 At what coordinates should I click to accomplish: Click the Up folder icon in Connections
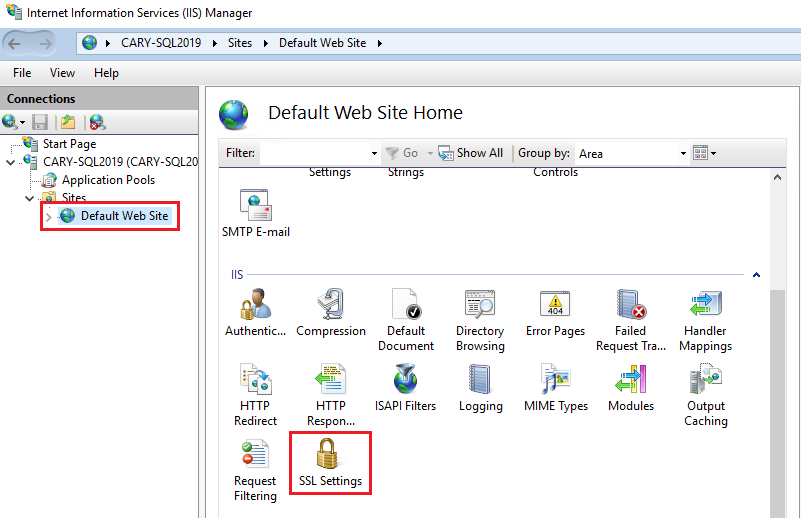coord(68,122)
